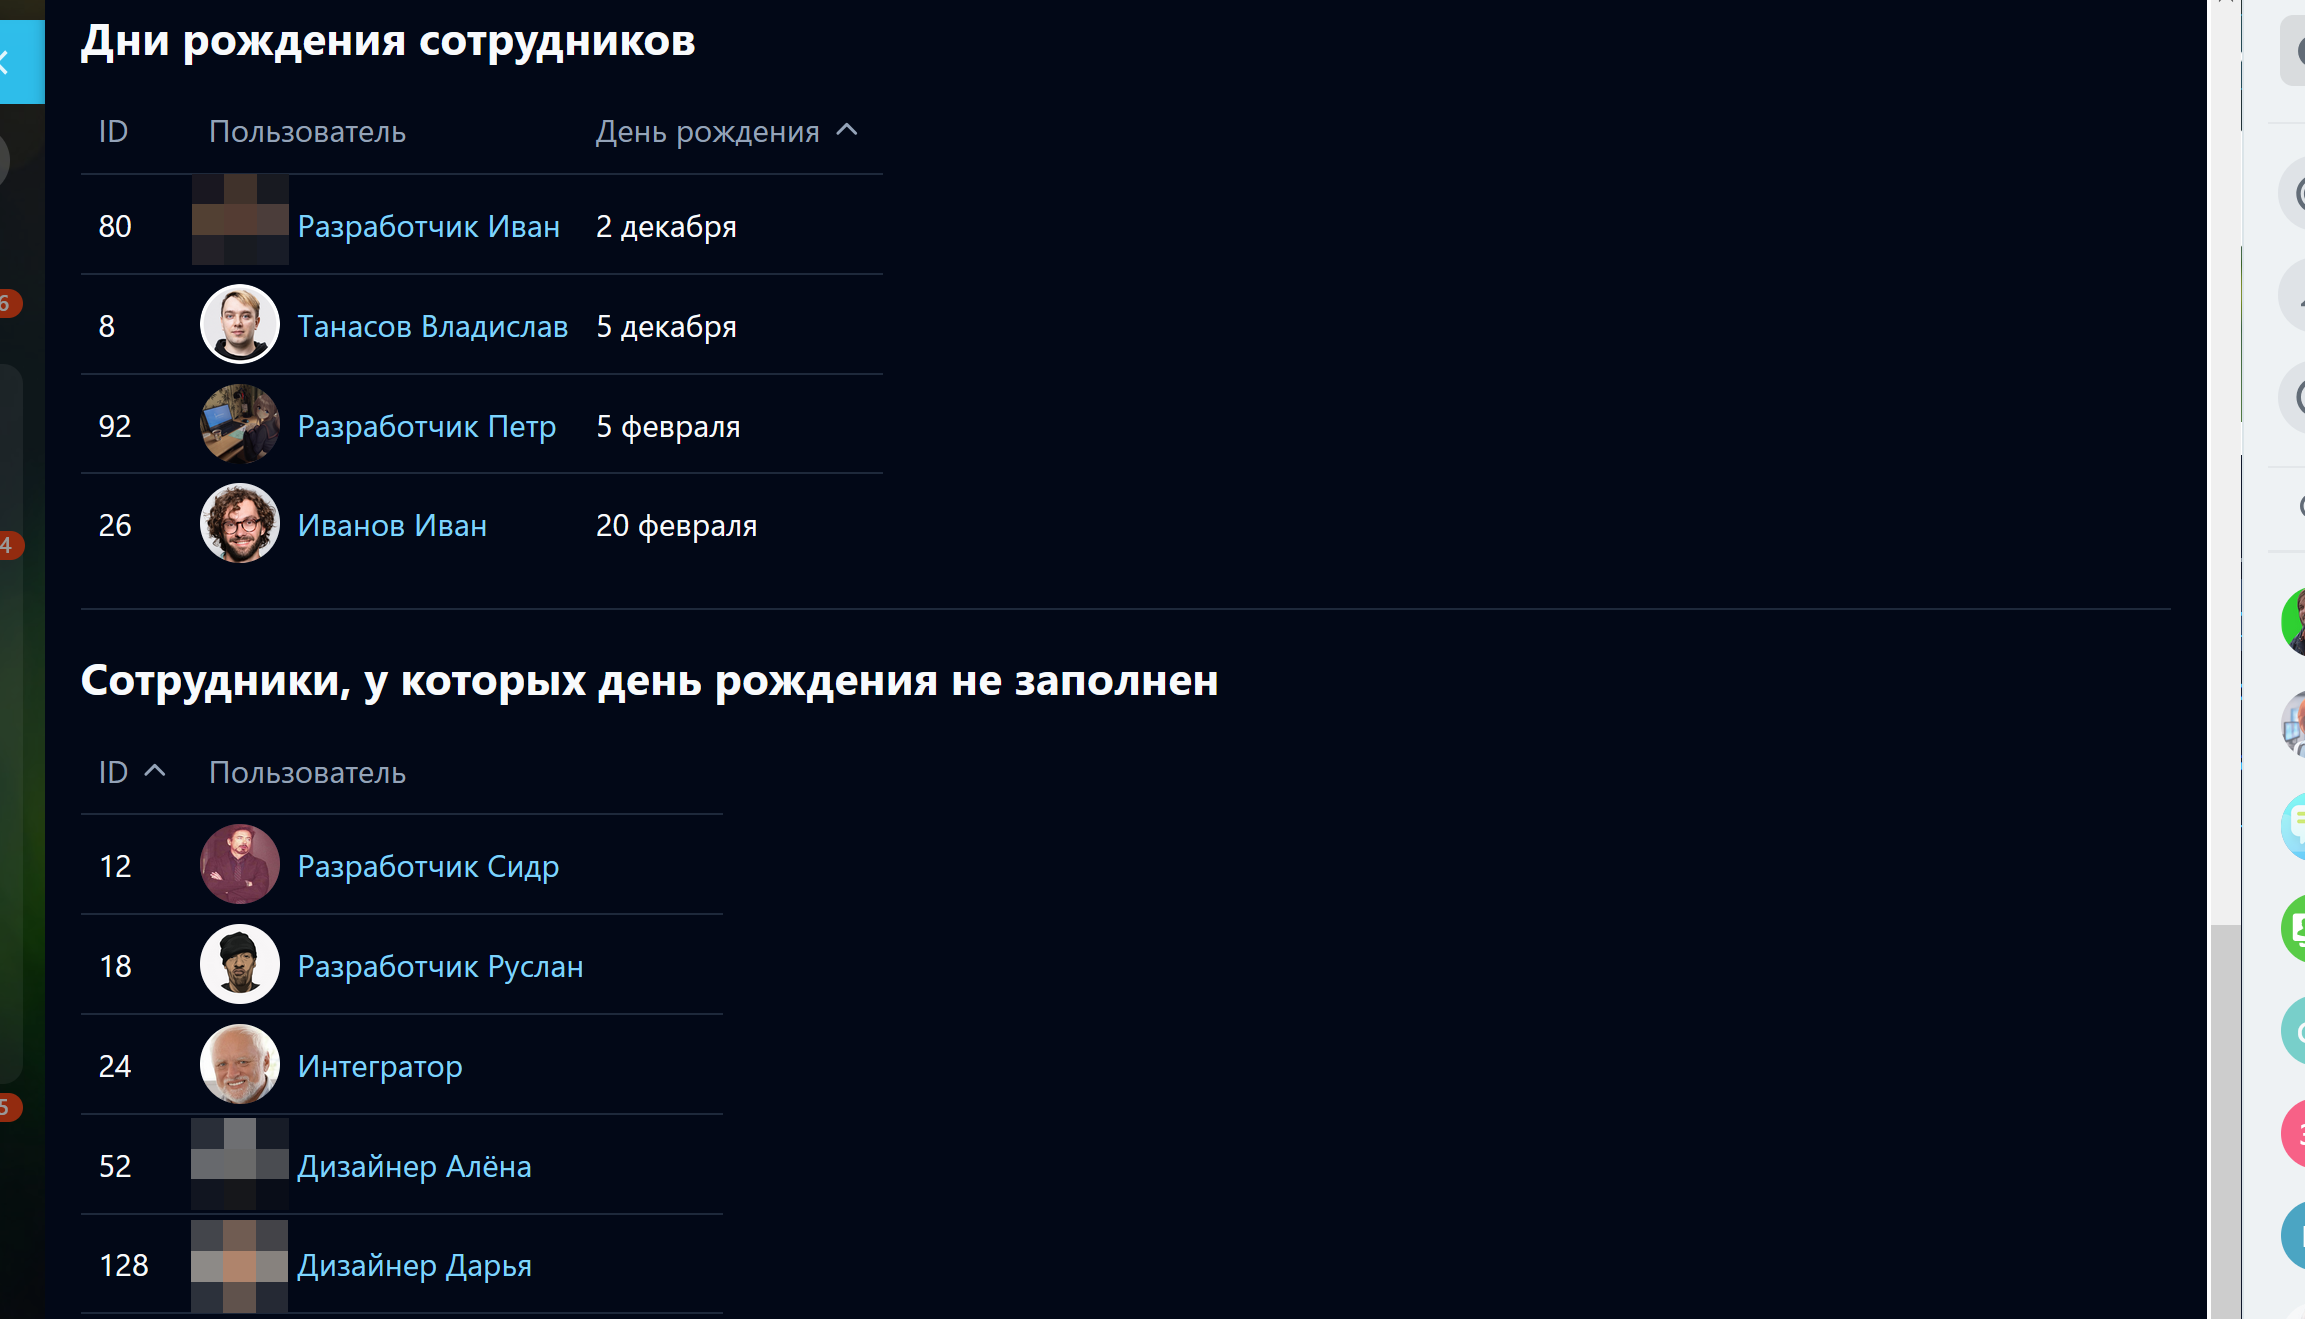Click the page vertical scrollbar thumb

pyautogui.click(x=2225, y=1120)
